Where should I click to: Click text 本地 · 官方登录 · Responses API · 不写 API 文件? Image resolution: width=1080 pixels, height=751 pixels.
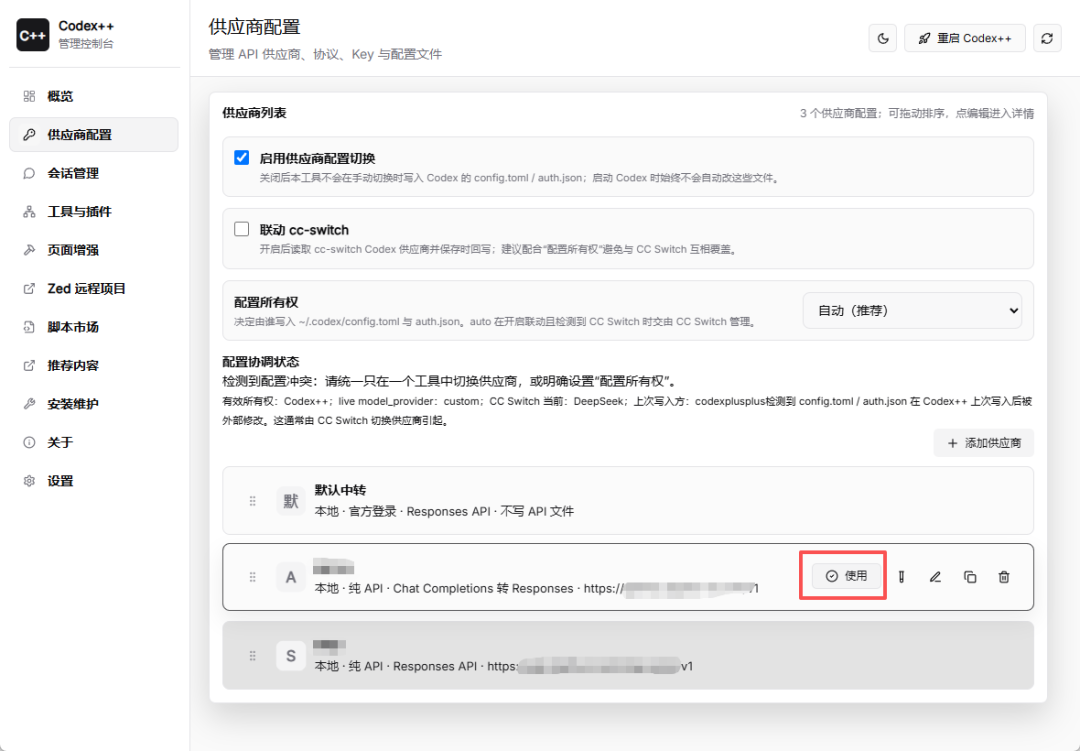(444, 511)
